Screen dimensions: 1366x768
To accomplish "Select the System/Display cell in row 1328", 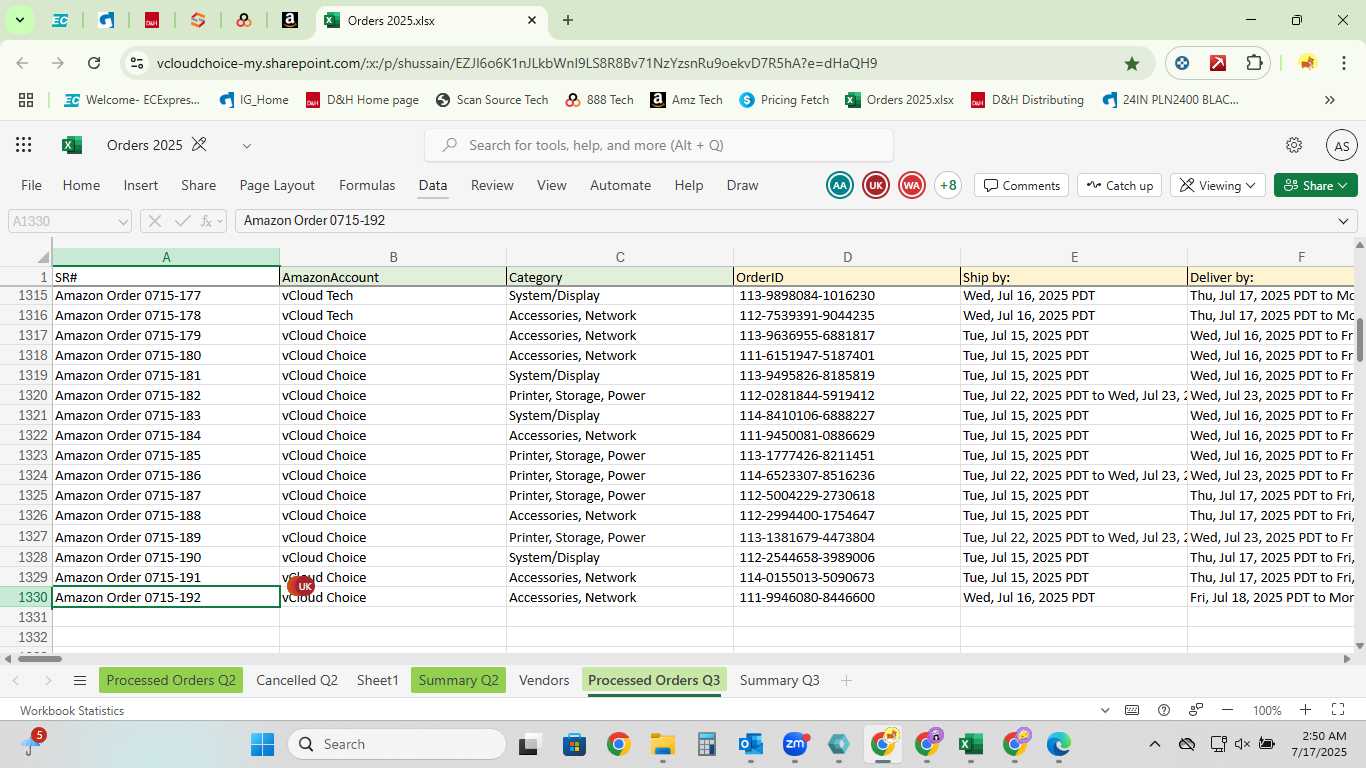I will pyautogui.click(x=620, y=557).
